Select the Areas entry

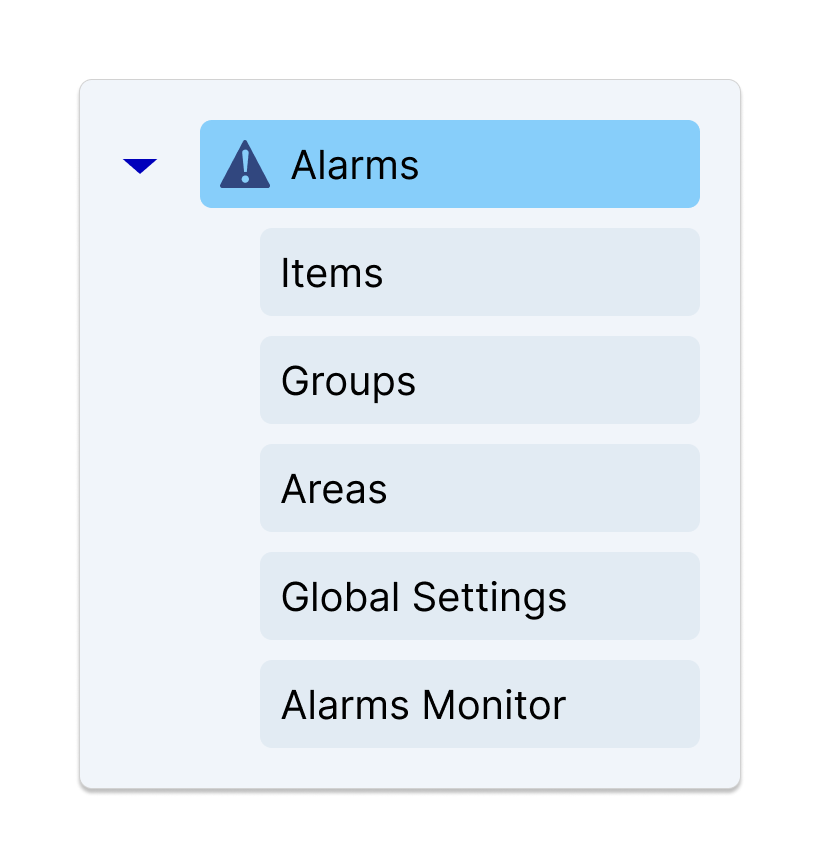point(479,488)
